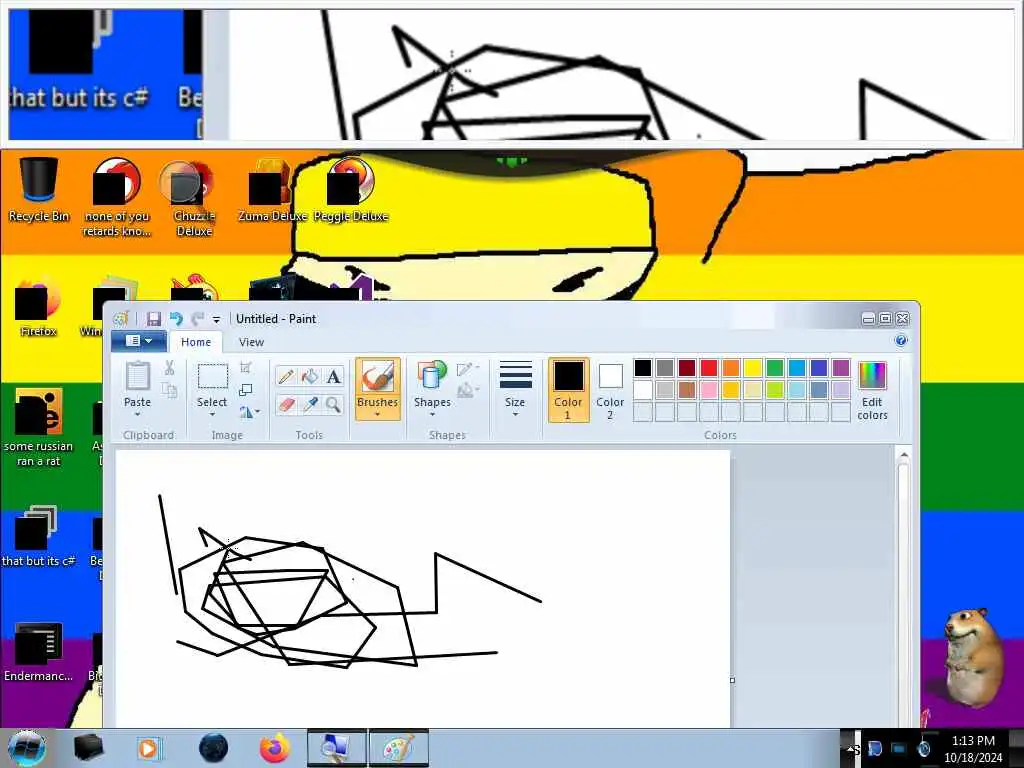Open the Recycle Bin desktop icon
The height and width of the screenshot is (768, 1024).
39,189
